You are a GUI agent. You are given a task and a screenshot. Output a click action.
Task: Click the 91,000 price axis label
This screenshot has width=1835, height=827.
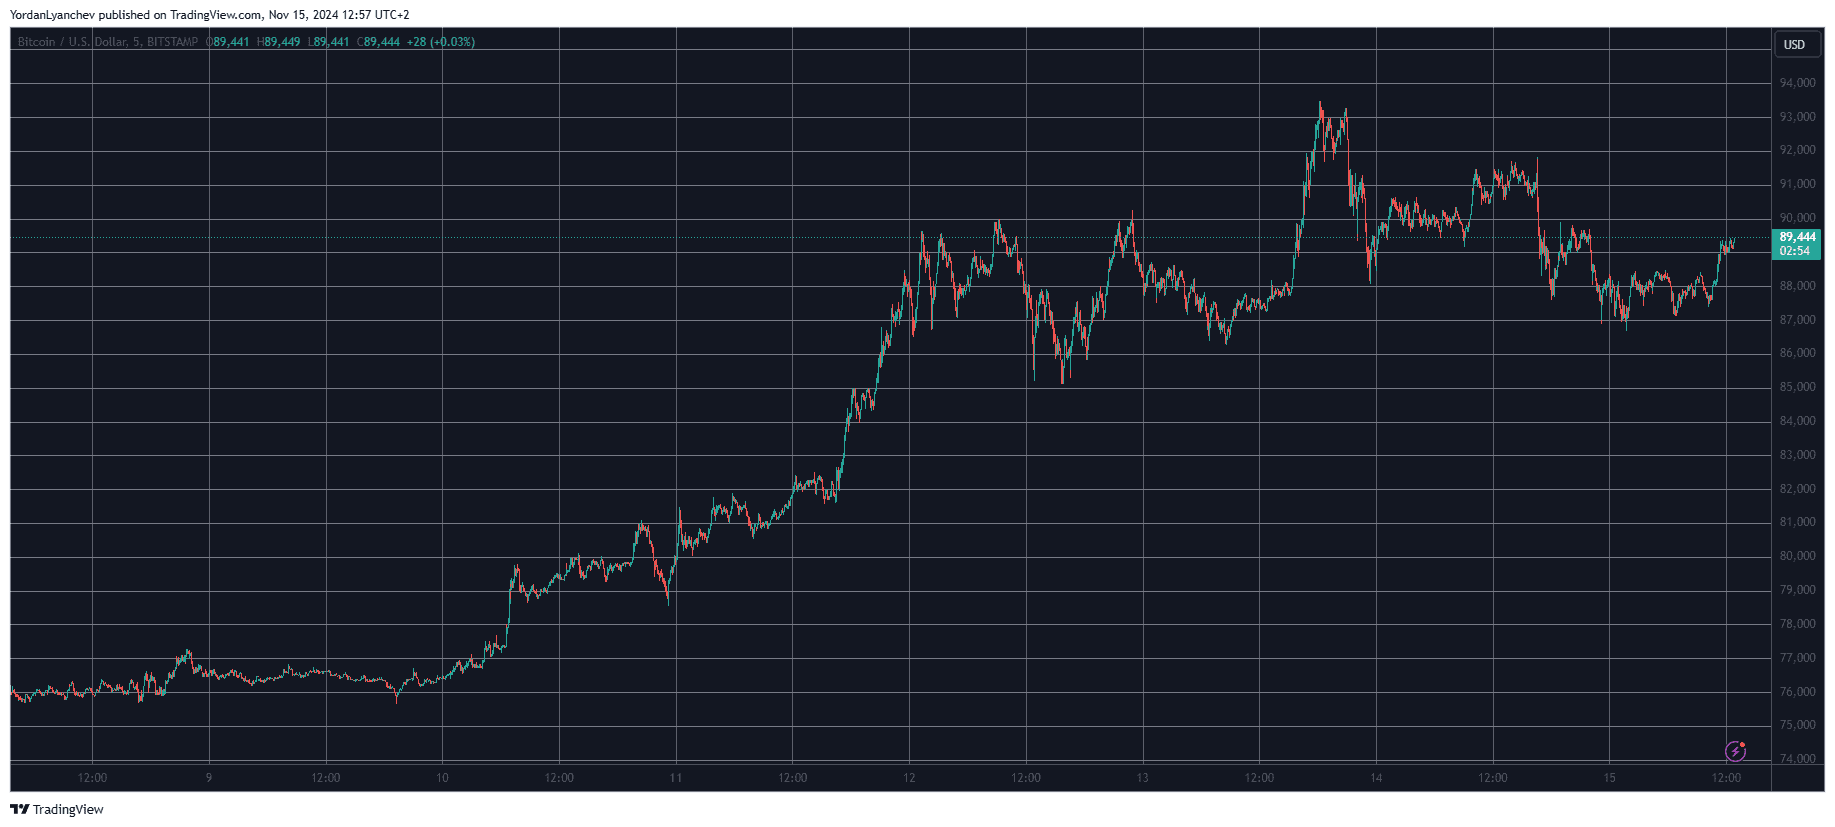(1797, 184)
